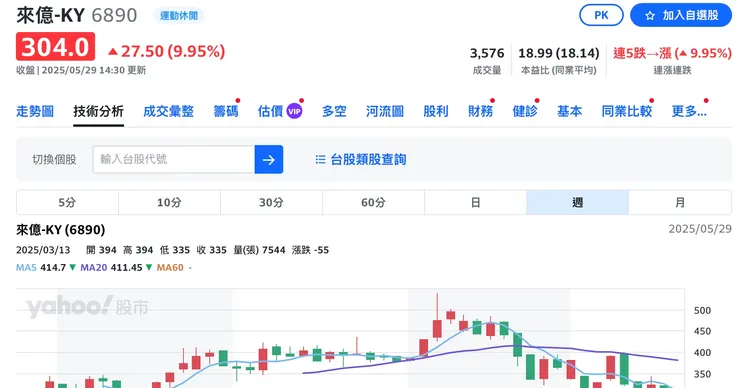
Task: Click the list icon beside 台股類股查詢
Action: click(320, 160)
